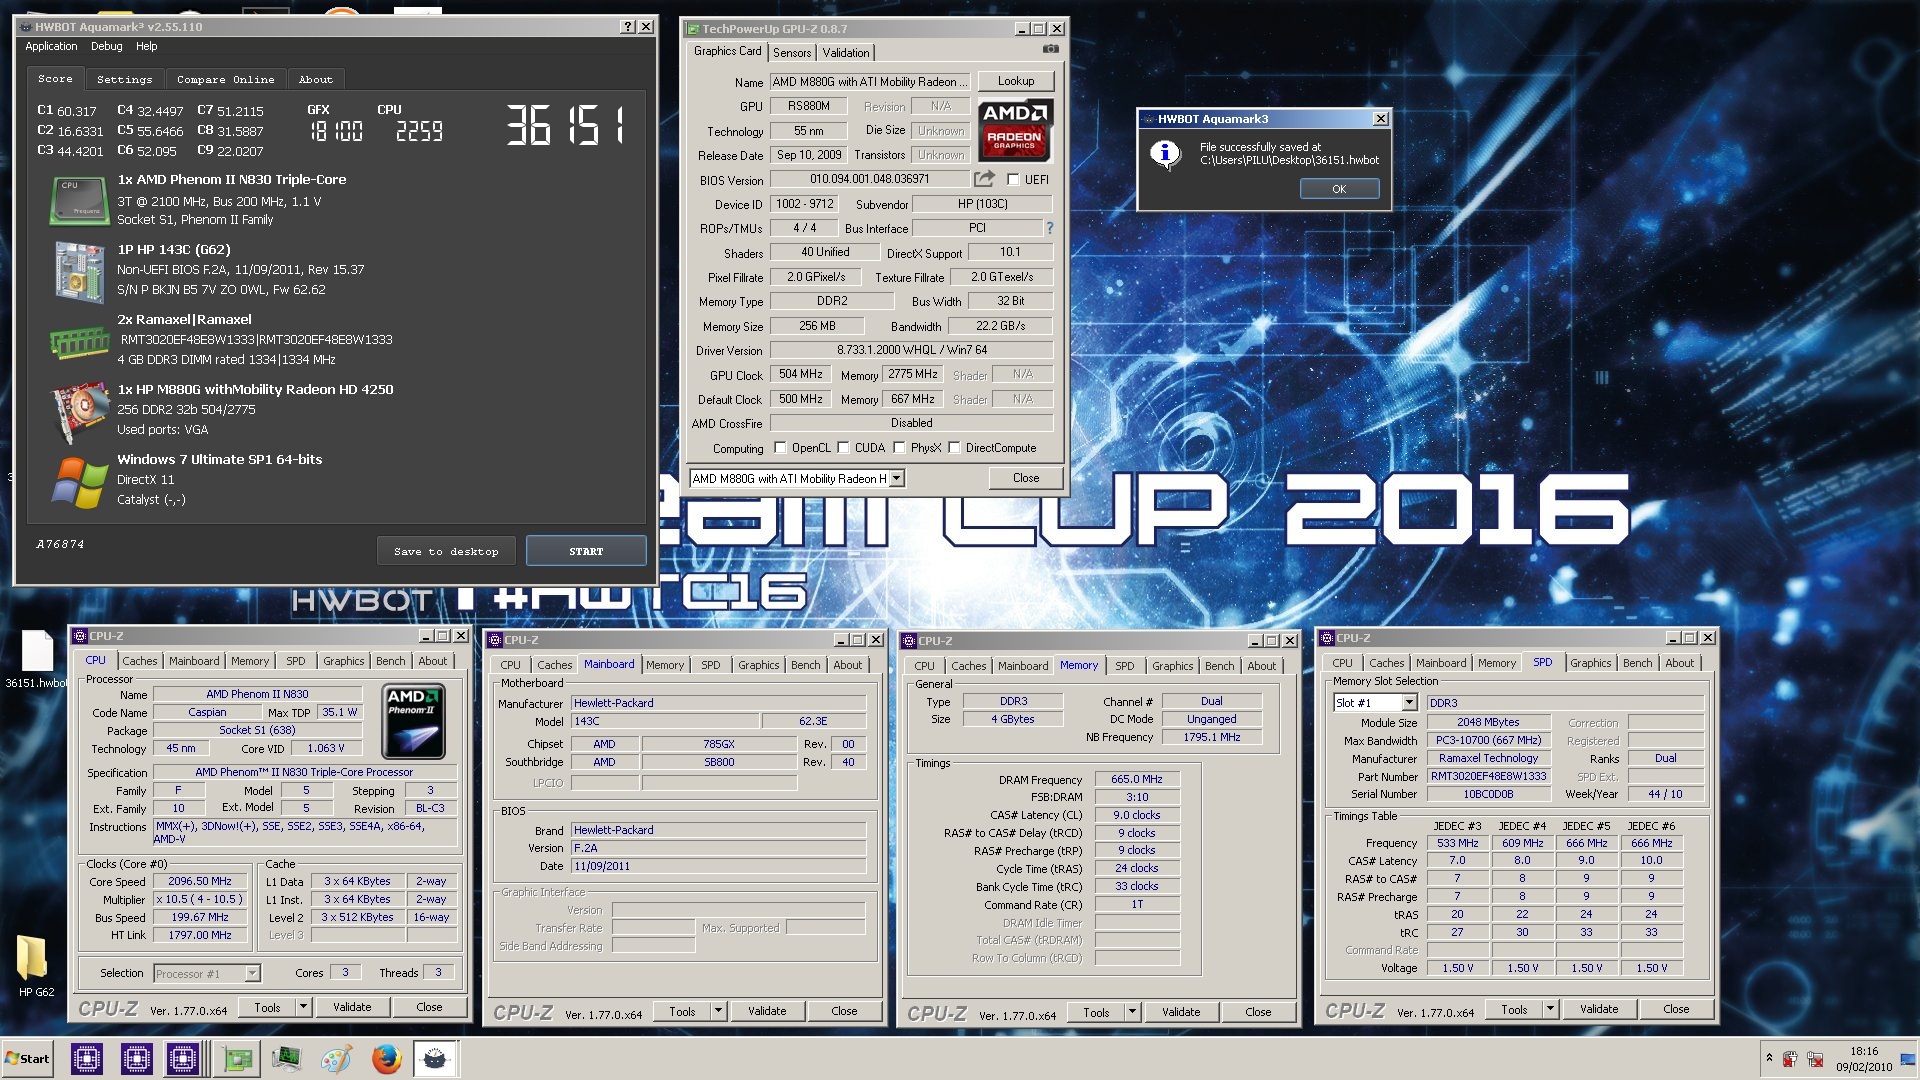Switch to the Compare Online tab
This screenshot has width=1920, height=1080.
225,79
